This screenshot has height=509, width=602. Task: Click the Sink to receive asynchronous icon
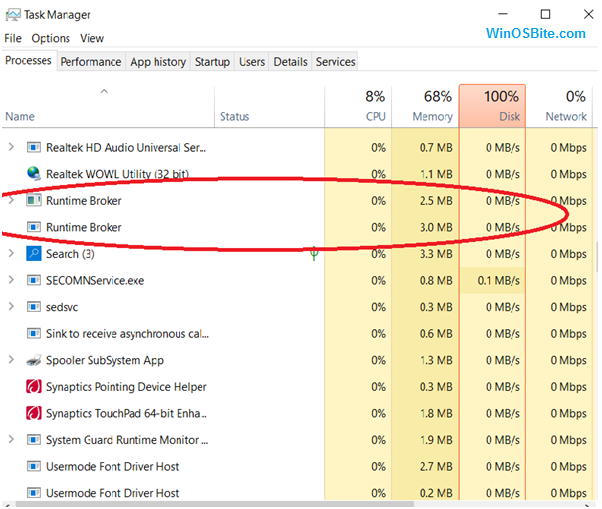[34, 333]
